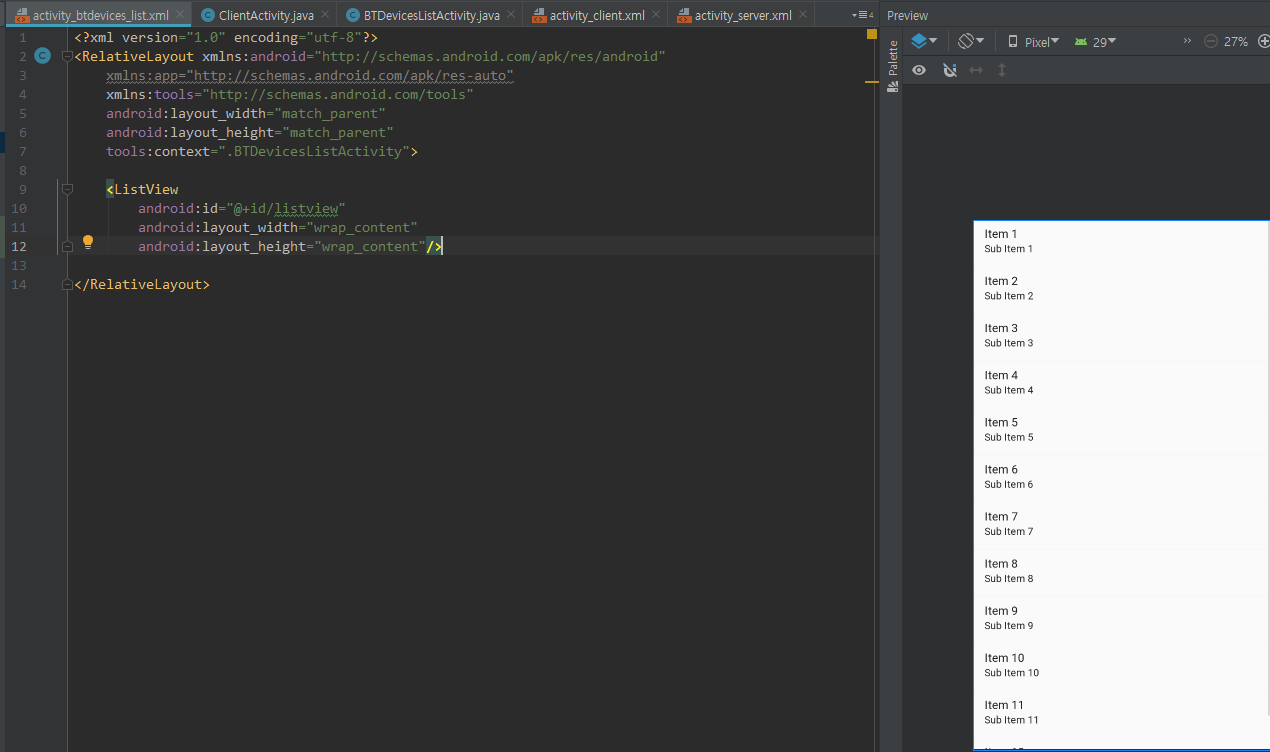Select 'Item 3' in the preview list
Viewport: 1270px width, 752px height.
1001,328
